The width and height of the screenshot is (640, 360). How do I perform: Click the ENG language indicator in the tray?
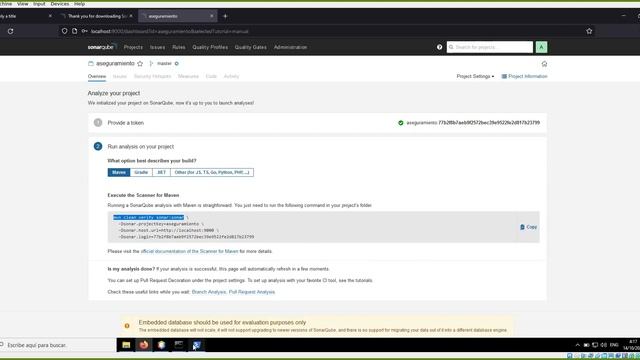tap(613, 345)
